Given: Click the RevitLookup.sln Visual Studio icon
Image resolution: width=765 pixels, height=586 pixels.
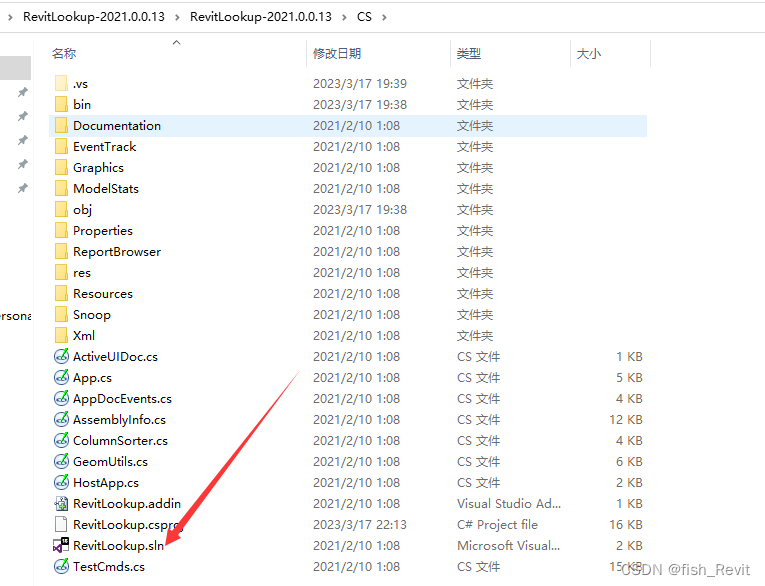Looking at the screenshot, I should tap(61, 545).
